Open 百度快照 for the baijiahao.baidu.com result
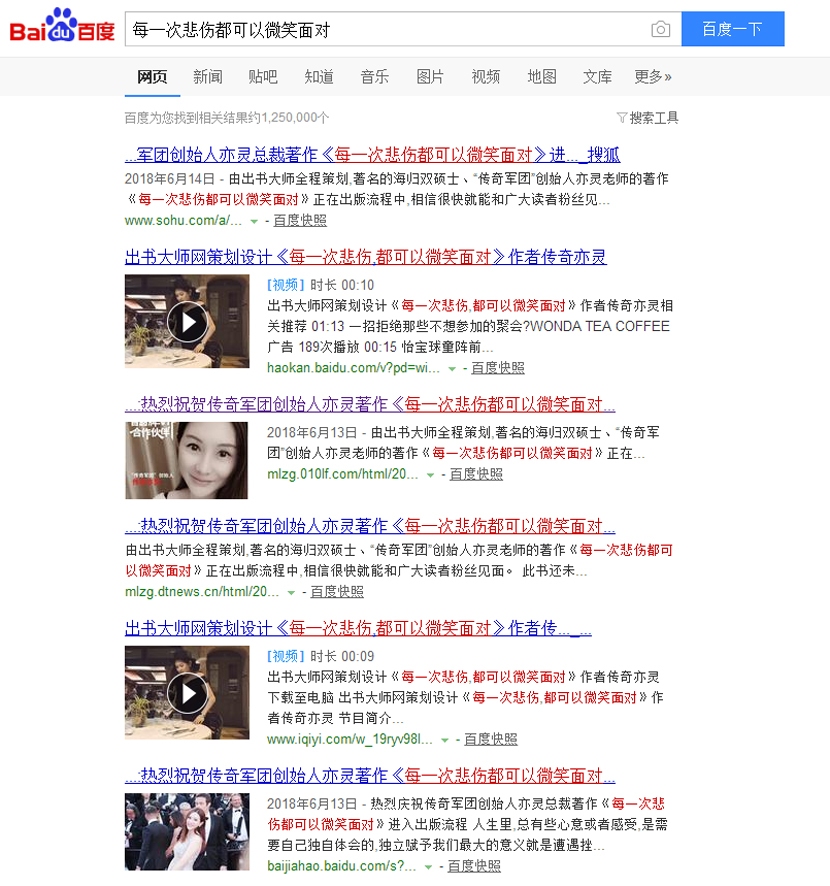The width and height of the screenshot is (830, 886). 474,866
